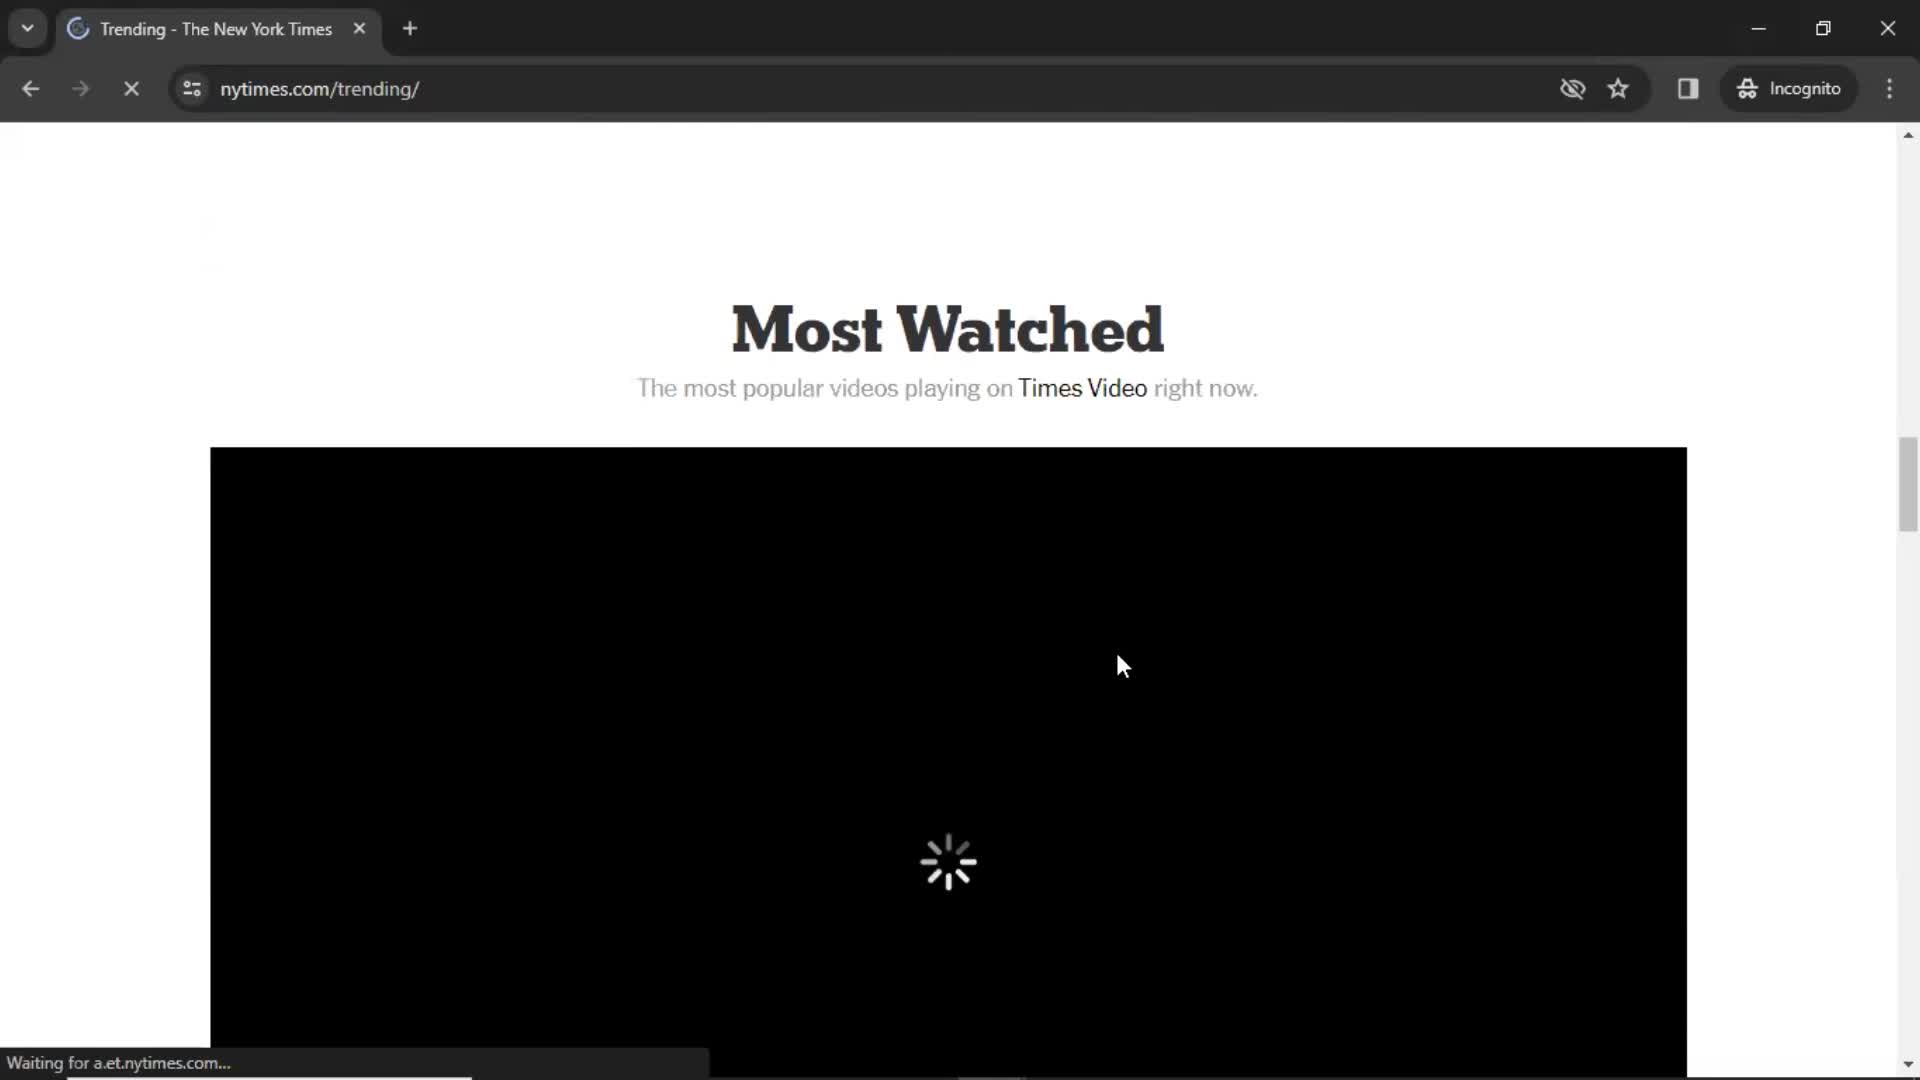Click the bookmark star icon
Viewport: 1920px width, 1080px height.
(1619, 88)
